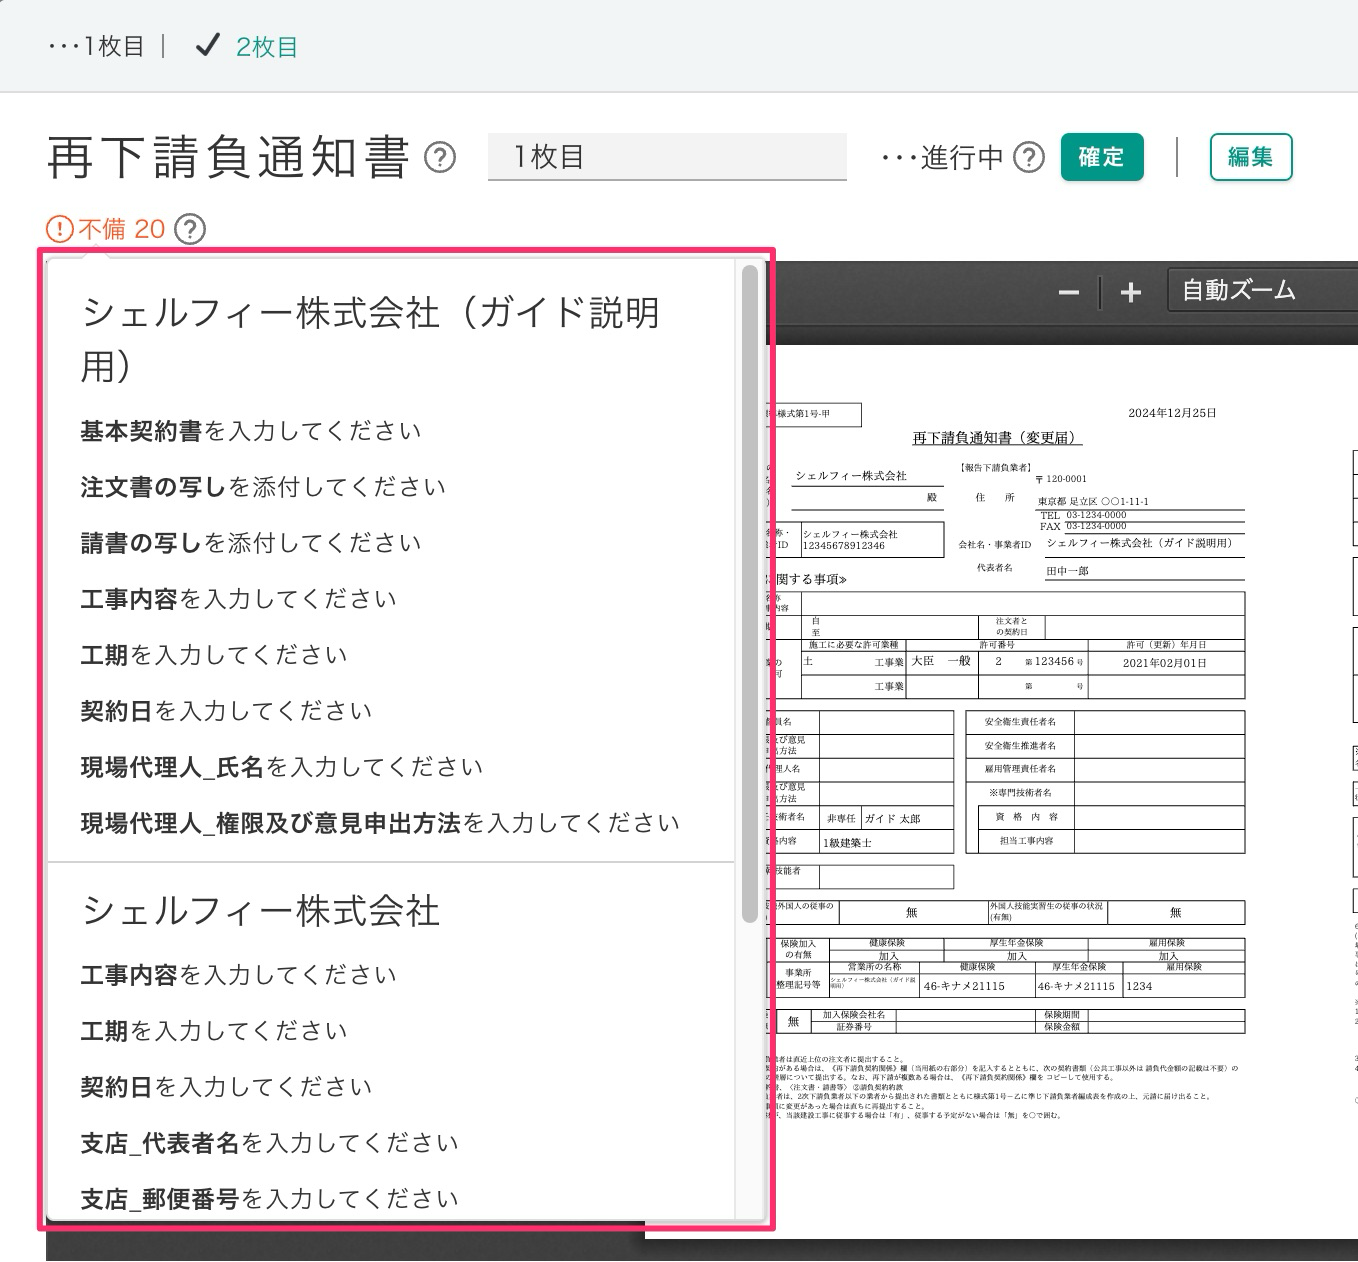Click the 確定 confirm button
This screenshot has width=1358, height=1262.
tap(1102, 157)
